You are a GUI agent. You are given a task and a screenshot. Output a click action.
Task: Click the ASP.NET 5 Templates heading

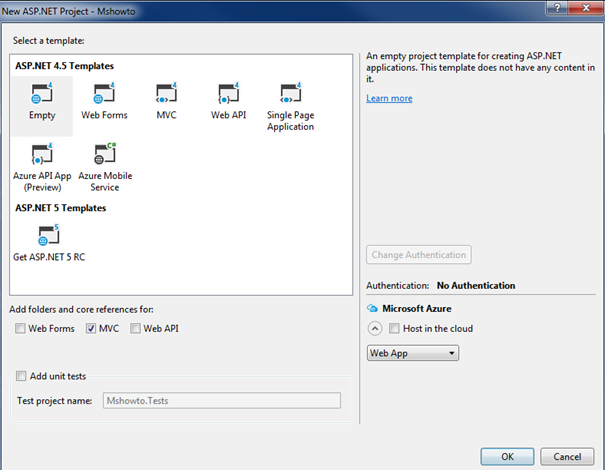coord(61,208)
